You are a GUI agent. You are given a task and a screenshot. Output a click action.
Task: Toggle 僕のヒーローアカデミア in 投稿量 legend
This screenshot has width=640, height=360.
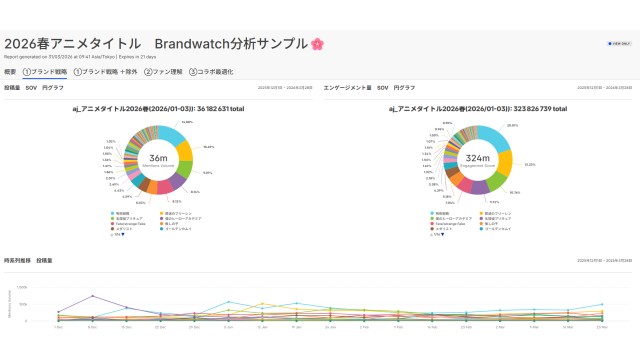180,219
